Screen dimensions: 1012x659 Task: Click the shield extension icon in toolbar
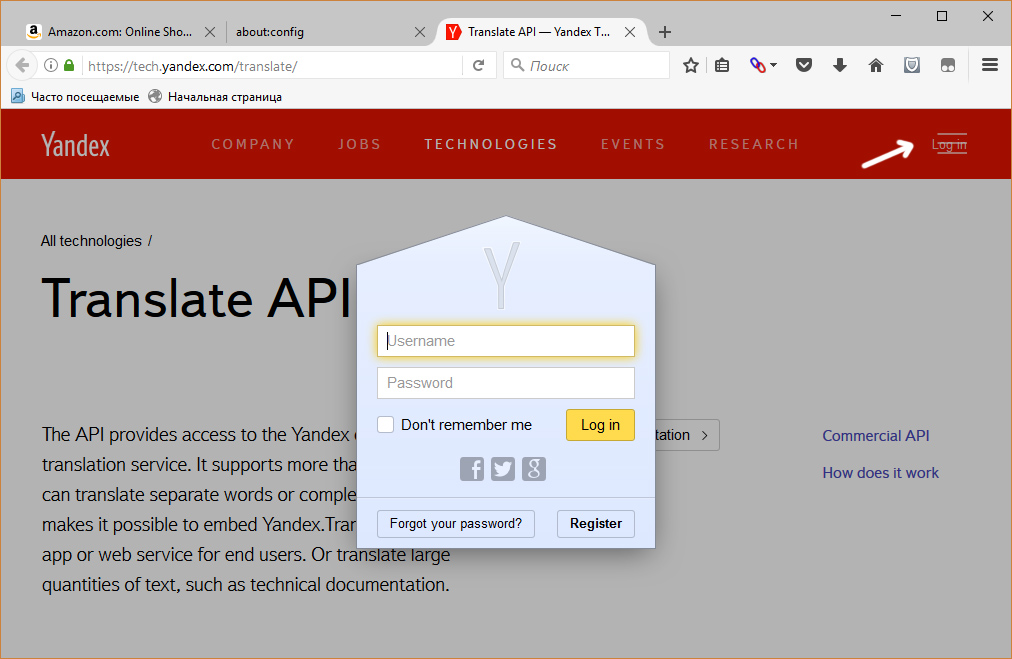click(912, 65)
